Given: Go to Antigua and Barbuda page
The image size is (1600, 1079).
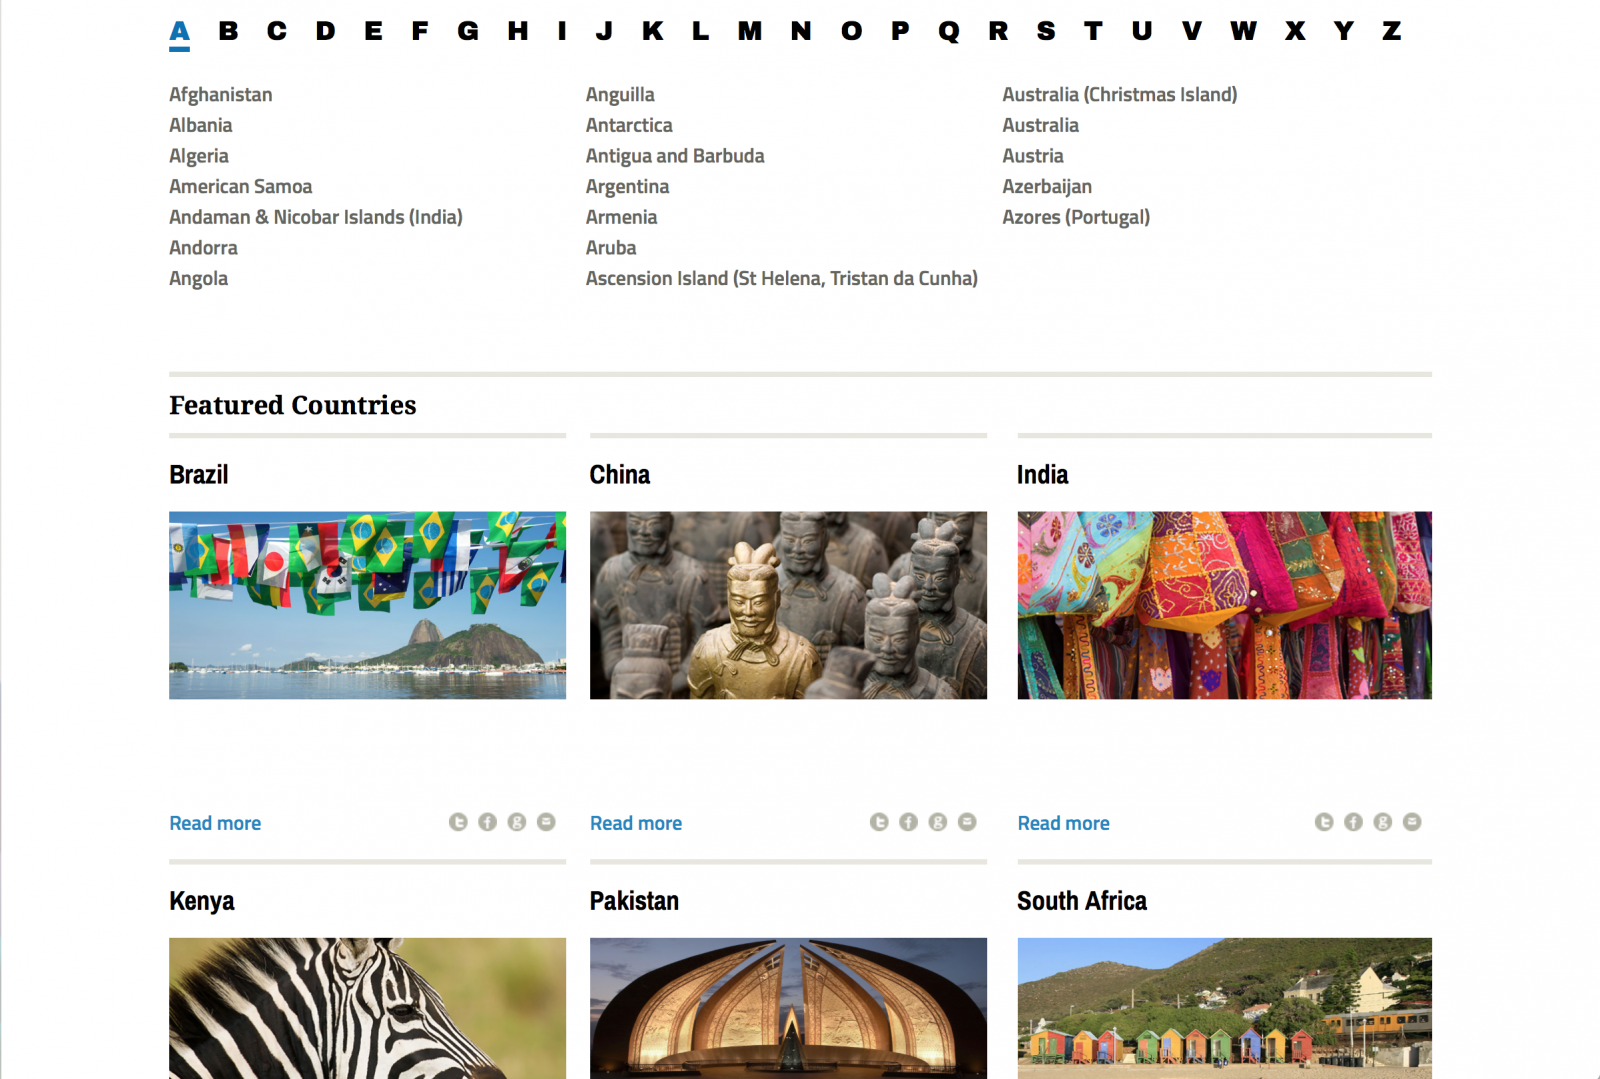Looking at the screenshot, I should tap(675, 156).
